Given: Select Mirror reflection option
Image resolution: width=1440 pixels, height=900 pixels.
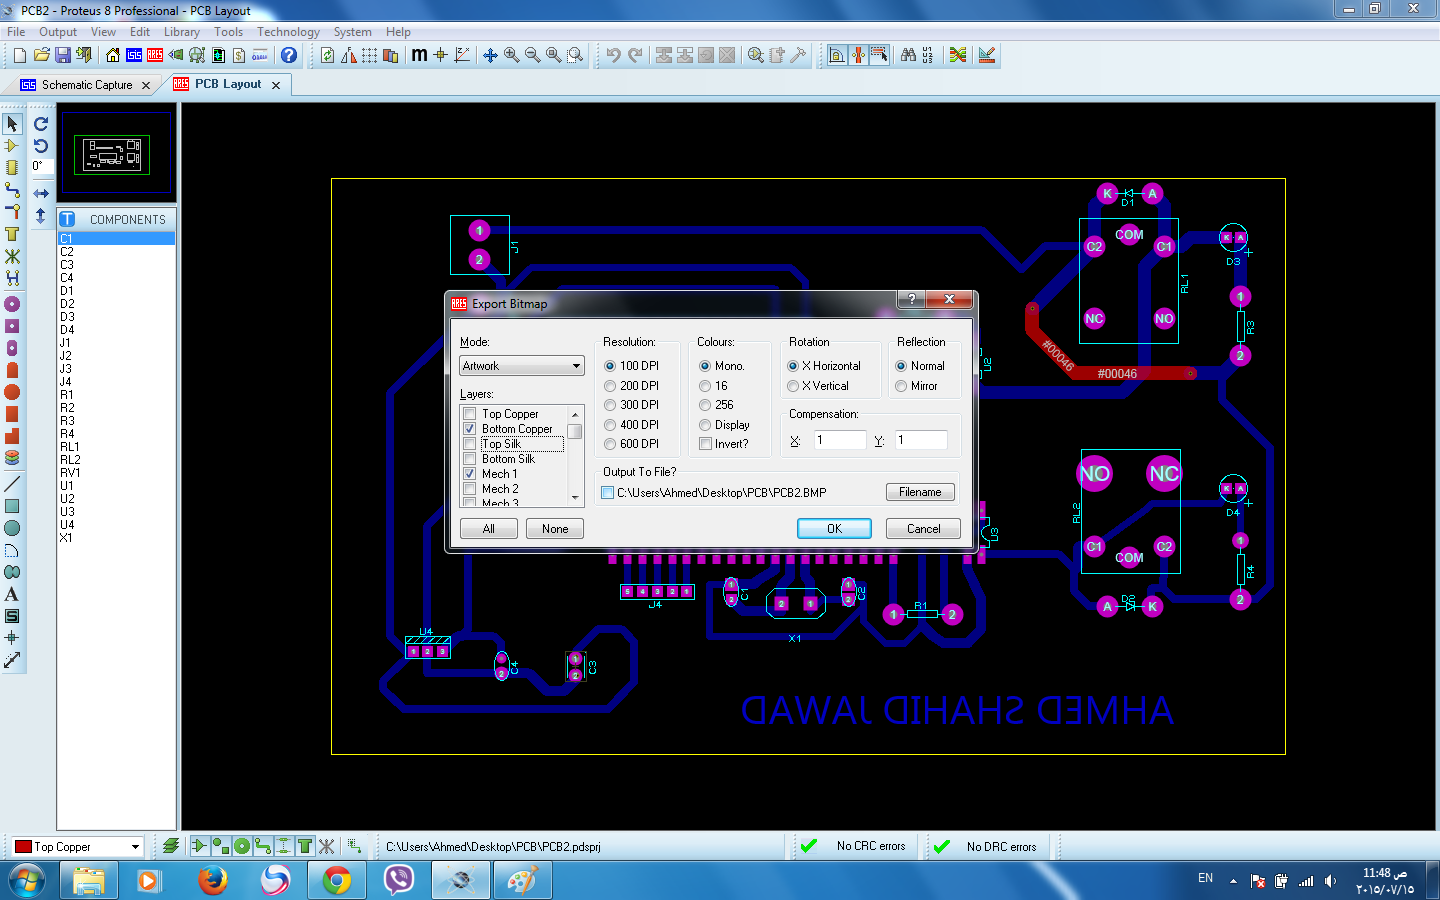Looking at the screenshot, I should pos(901,386).
